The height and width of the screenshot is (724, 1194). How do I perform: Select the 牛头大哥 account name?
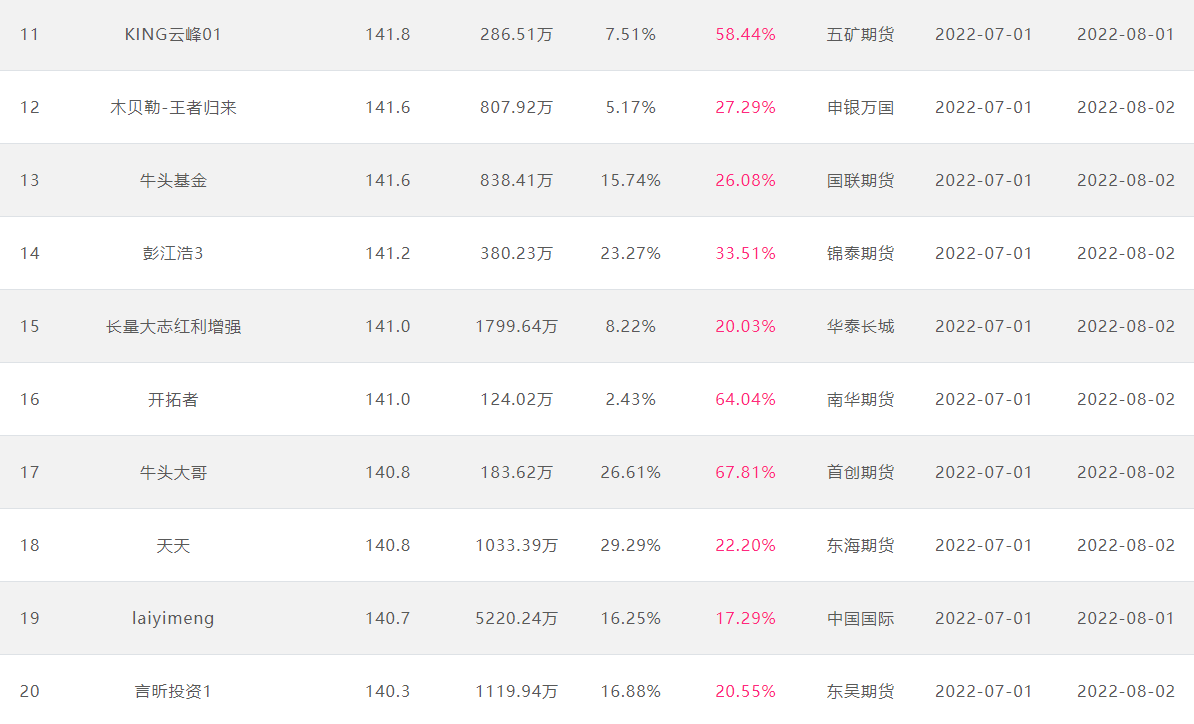(173, 473)
